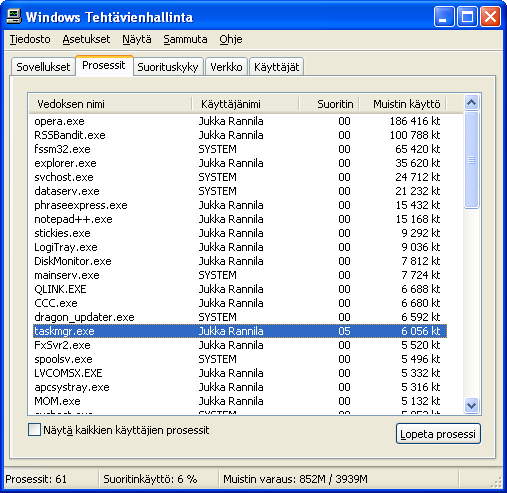Select the DiskMonitor.exe process

coord(240,261)
